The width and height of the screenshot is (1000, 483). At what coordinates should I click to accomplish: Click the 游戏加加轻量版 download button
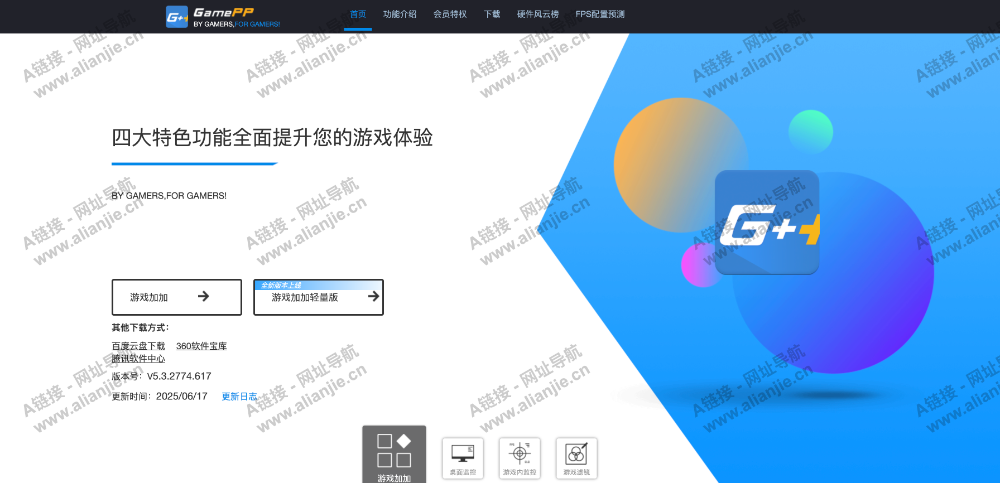coord(318,297)
